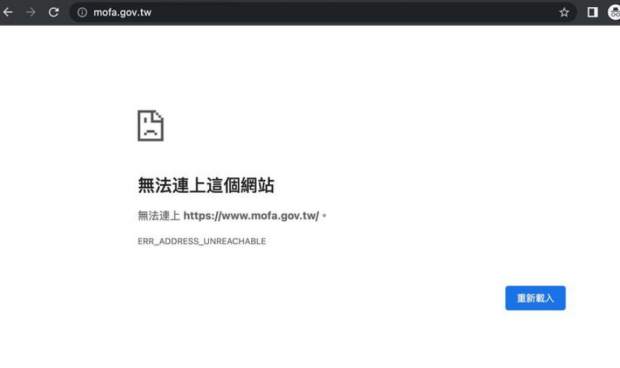The height and width of the screenshot is (368, 620).
Task: Click the https://www.mofa.gov.tw/ URL text
Action: (x=251, y=216)
